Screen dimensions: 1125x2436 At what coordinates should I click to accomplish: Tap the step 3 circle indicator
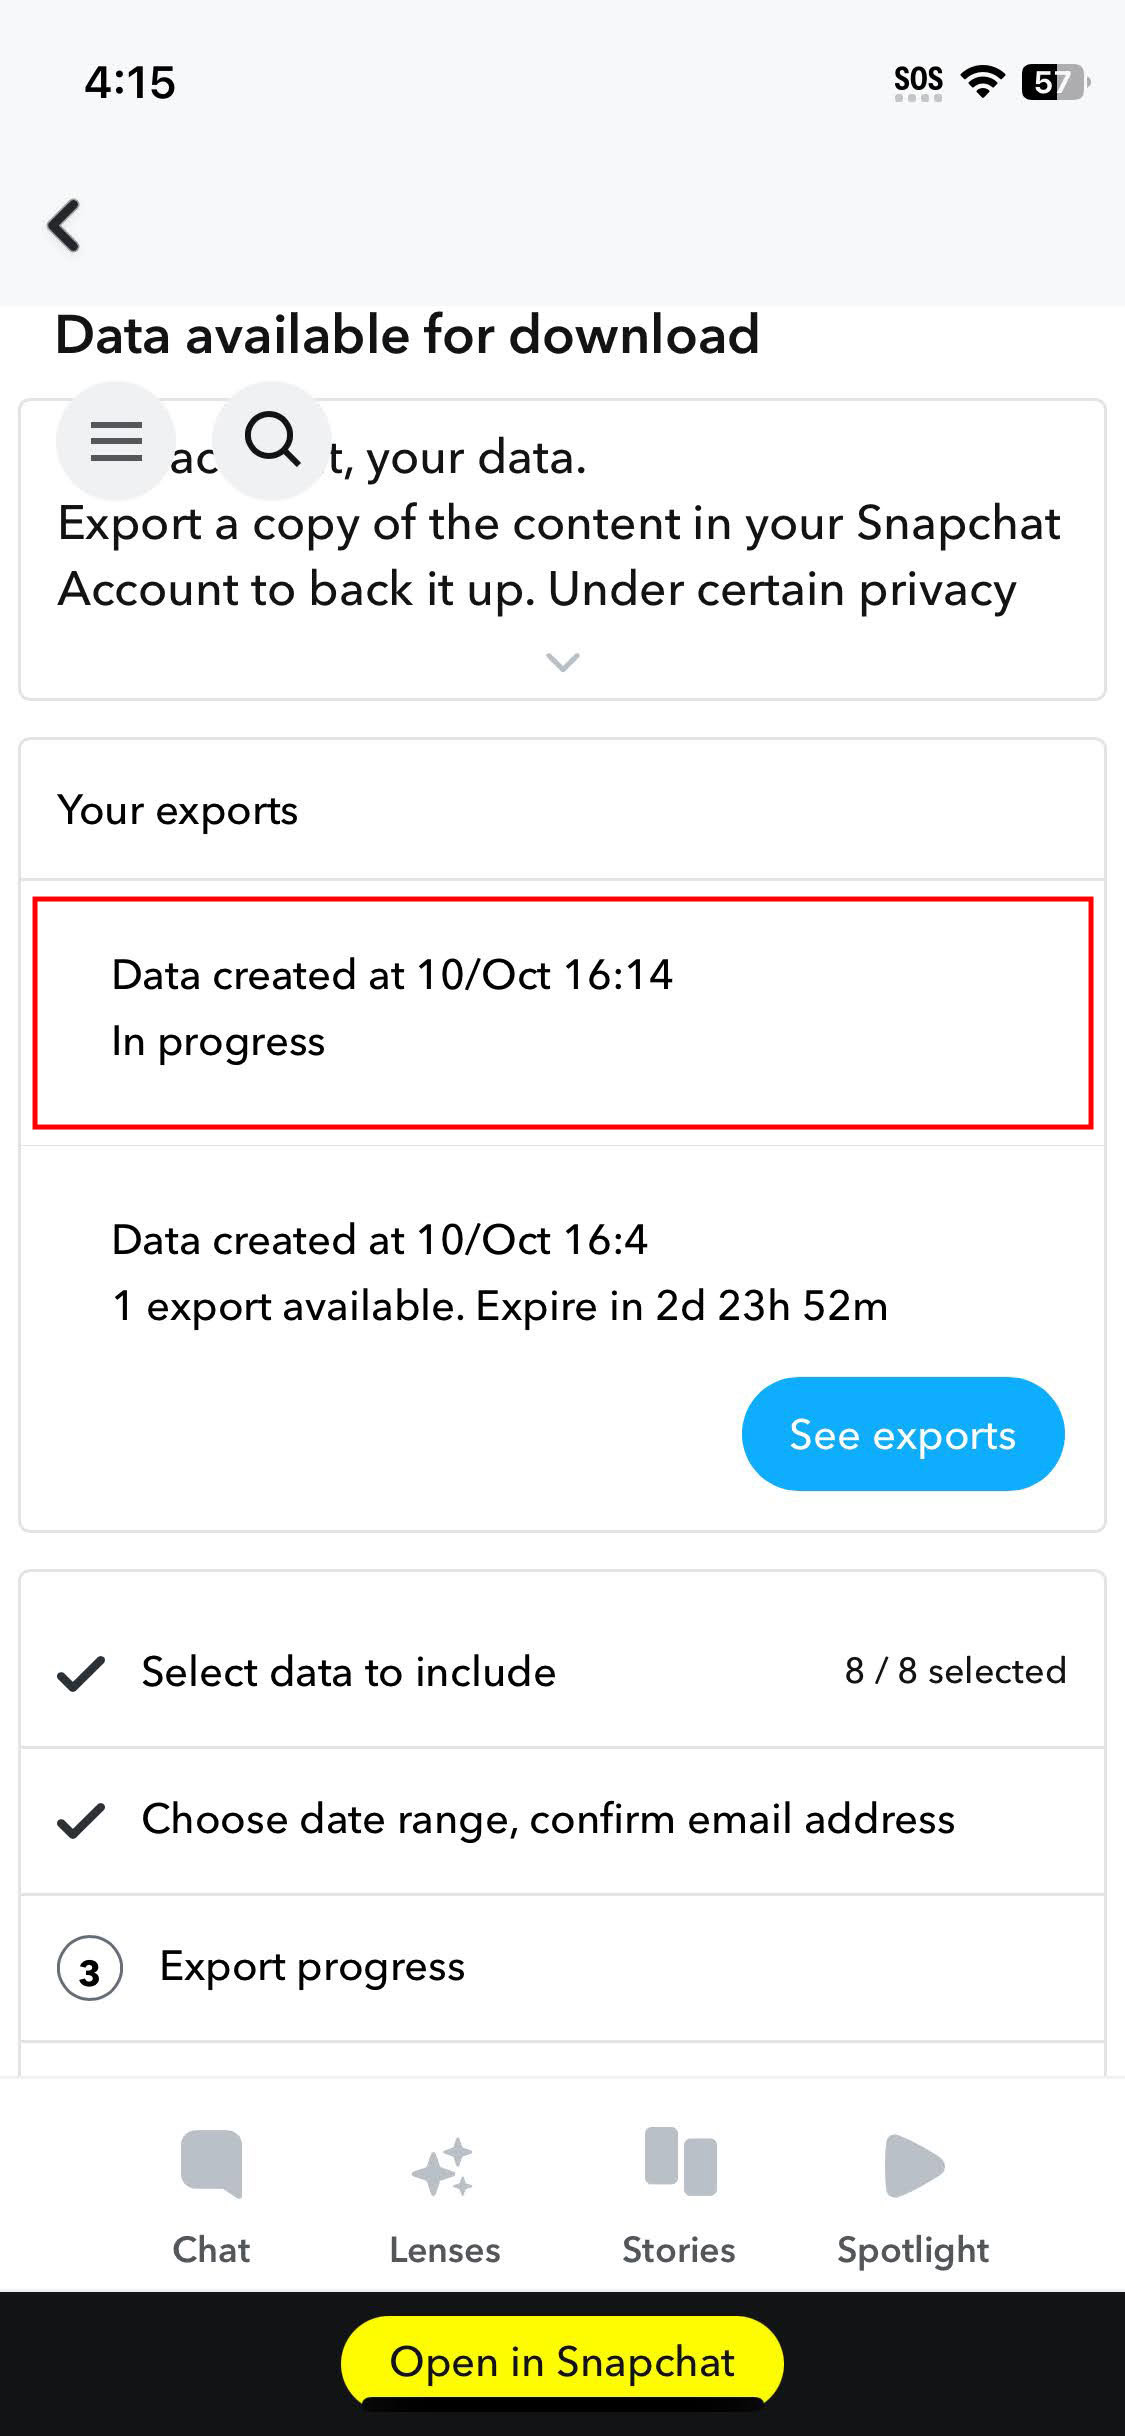90,1969
